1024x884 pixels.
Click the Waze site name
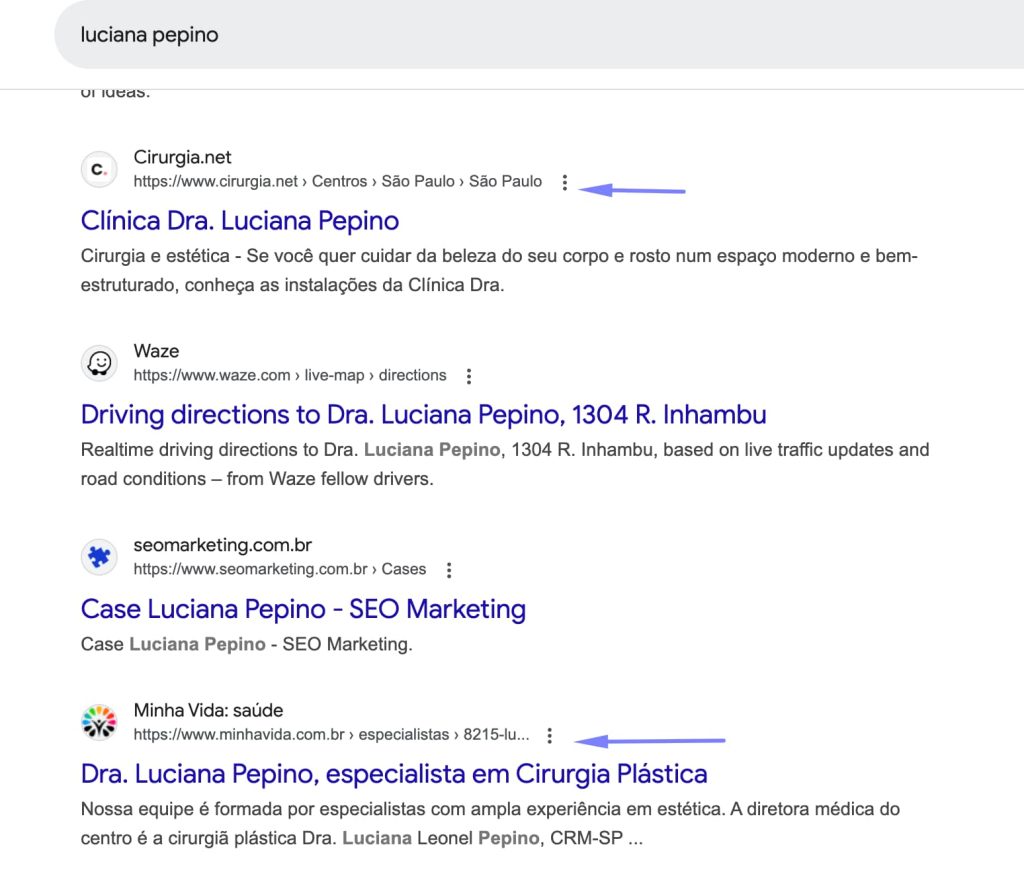(156, 351)
